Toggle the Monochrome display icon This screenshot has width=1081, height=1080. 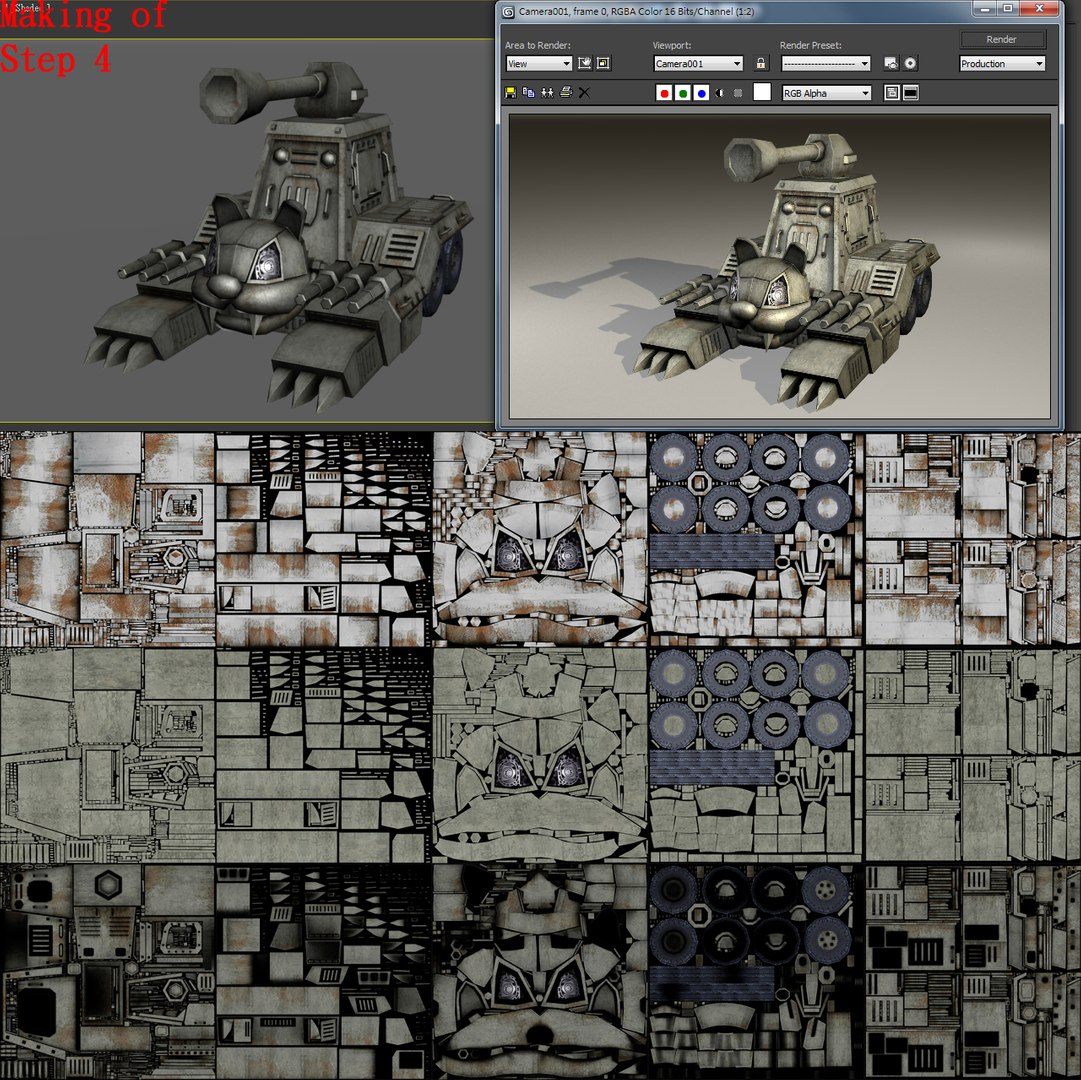coord(738,93)
